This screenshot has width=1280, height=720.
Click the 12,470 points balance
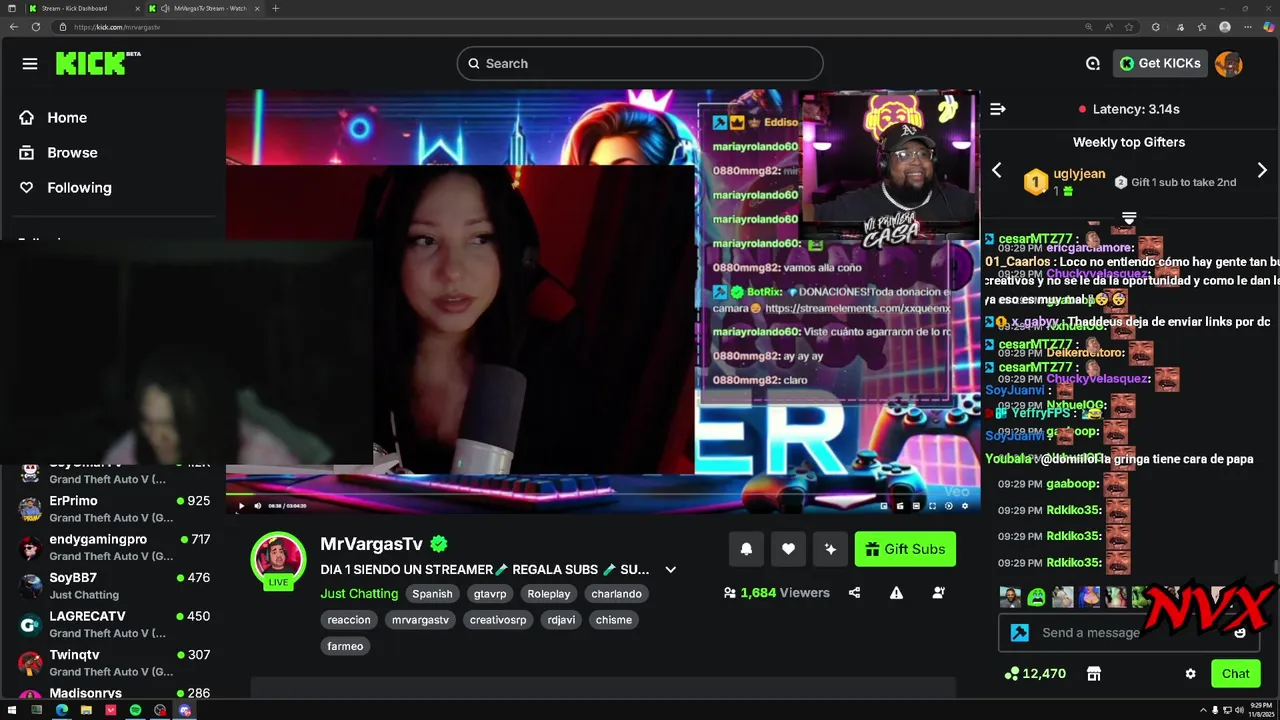(x=1036, y=674)
